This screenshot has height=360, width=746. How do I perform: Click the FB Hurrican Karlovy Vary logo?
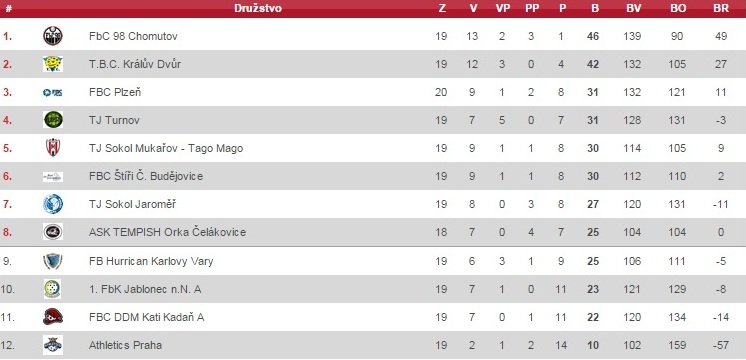[x=53, y=261]
